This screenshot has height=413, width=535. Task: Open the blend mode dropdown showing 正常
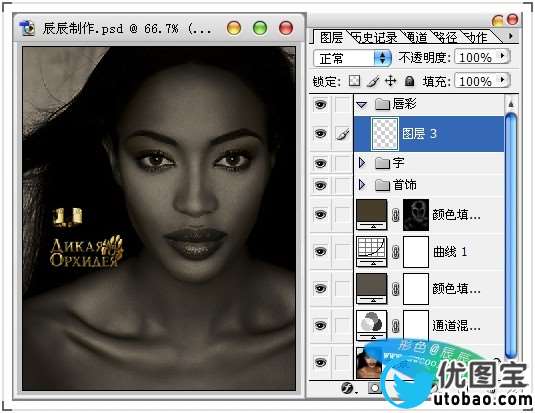pyautogui.click(x=352, y=58)
